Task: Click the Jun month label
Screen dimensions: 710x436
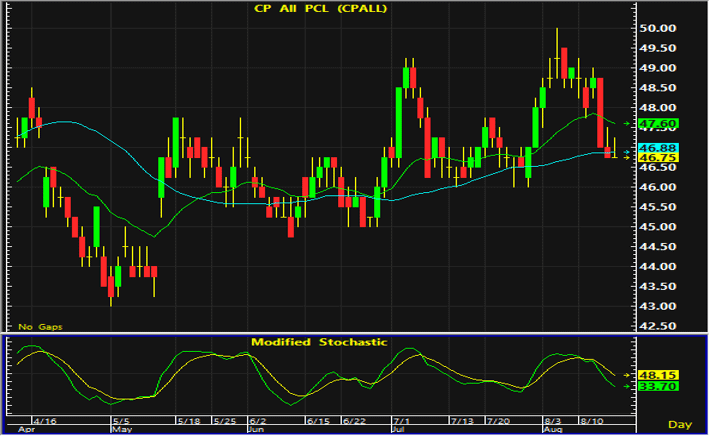Action: pos(256,429)
